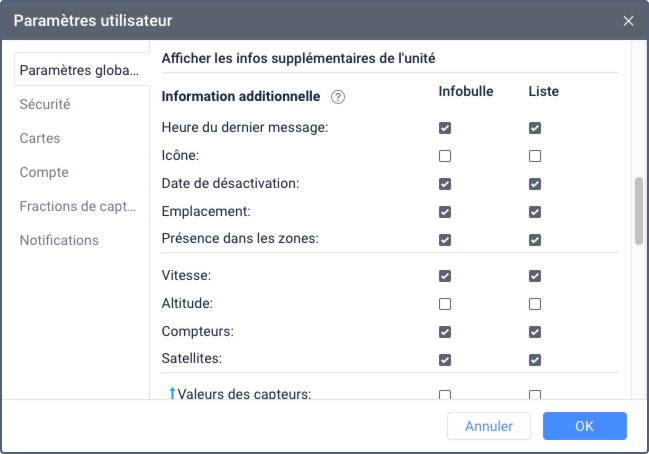Enable Icône in the Infobulle column

click(445, 156)
